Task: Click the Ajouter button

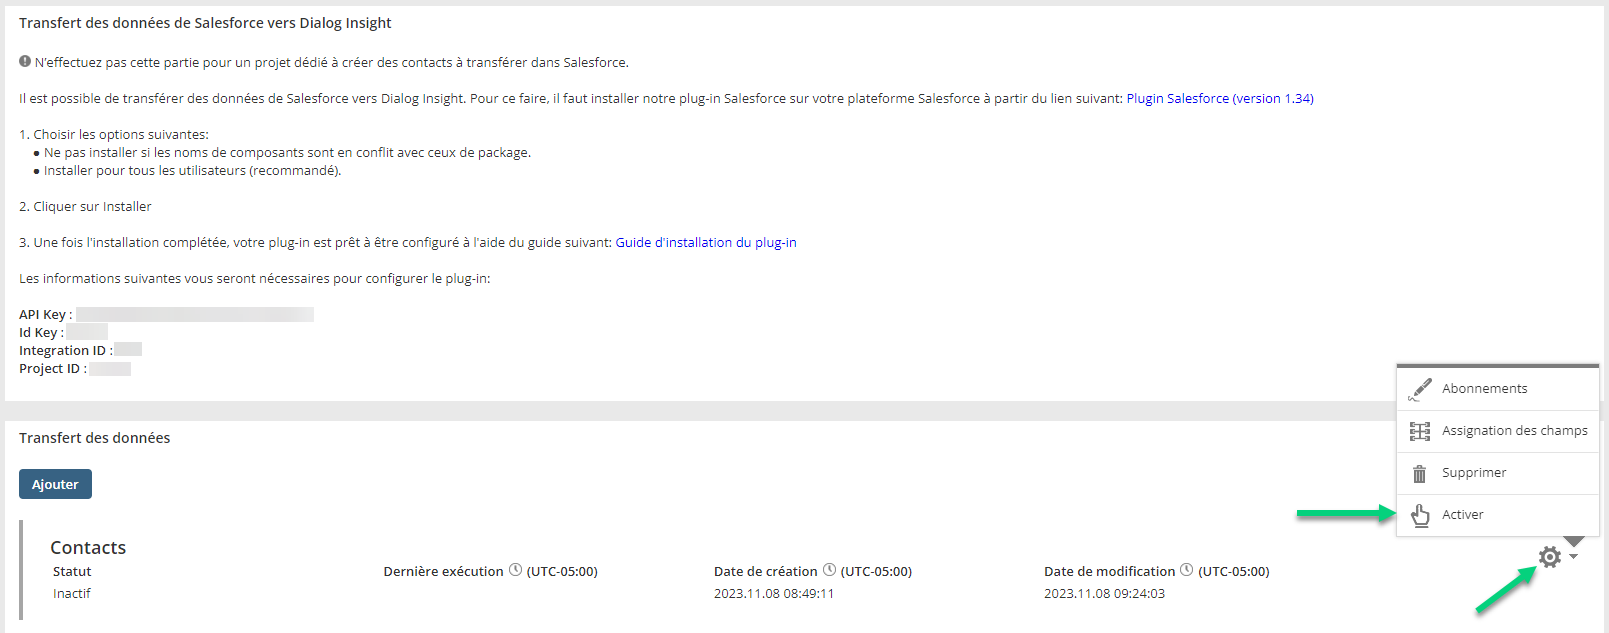Action: [x=55, y=484]
